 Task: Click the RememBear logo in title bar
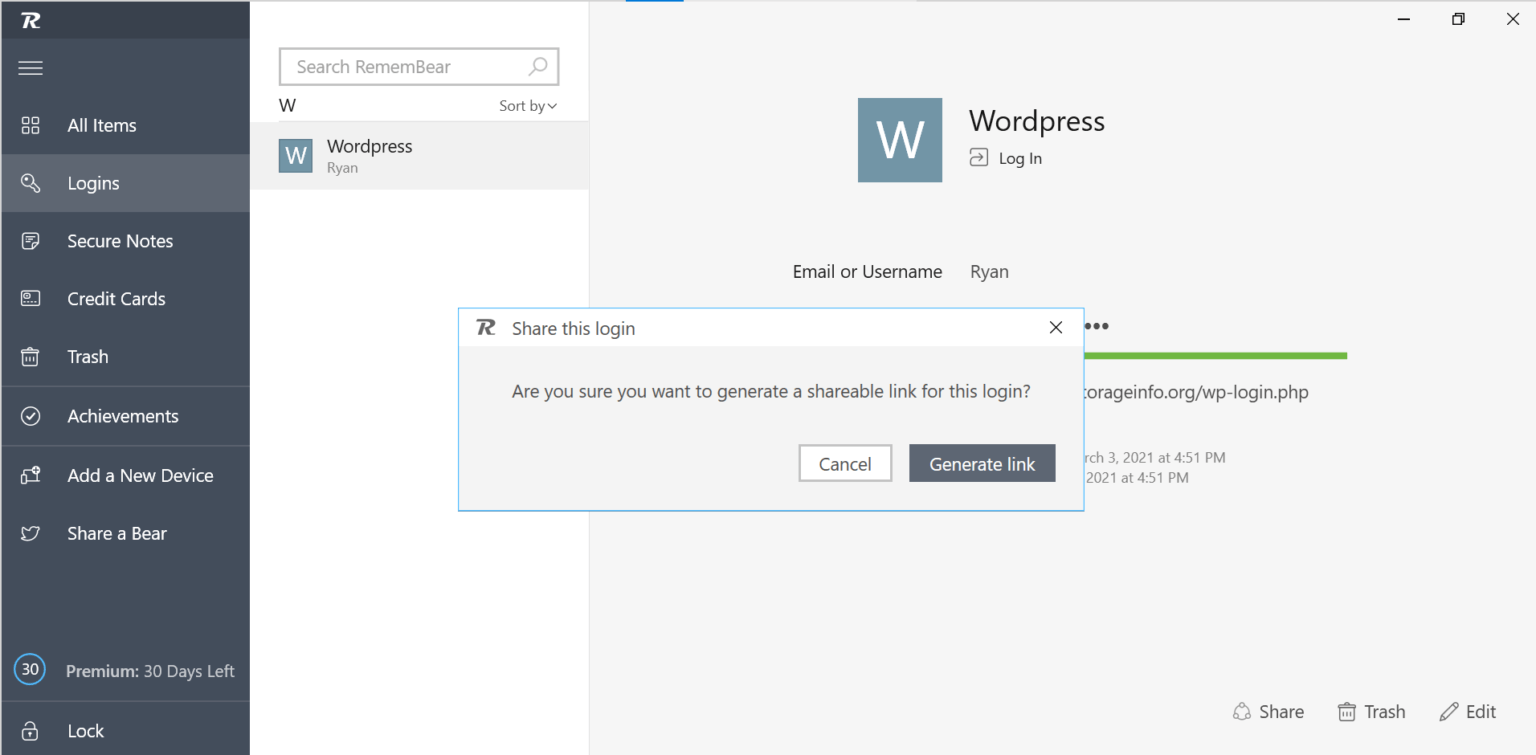31,20
